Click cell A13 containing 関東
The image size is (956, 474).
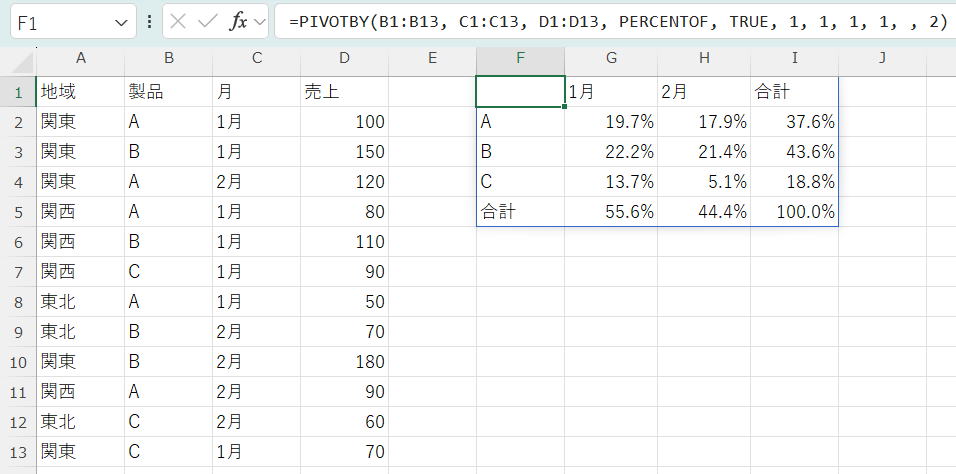(x=80, y=453)
